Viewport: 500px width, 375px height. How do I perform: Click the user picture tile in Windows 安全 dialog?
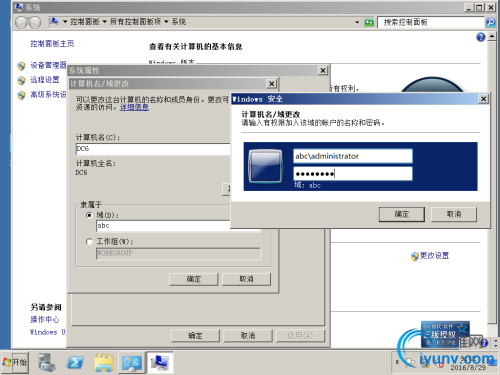(x=265, y=166)
